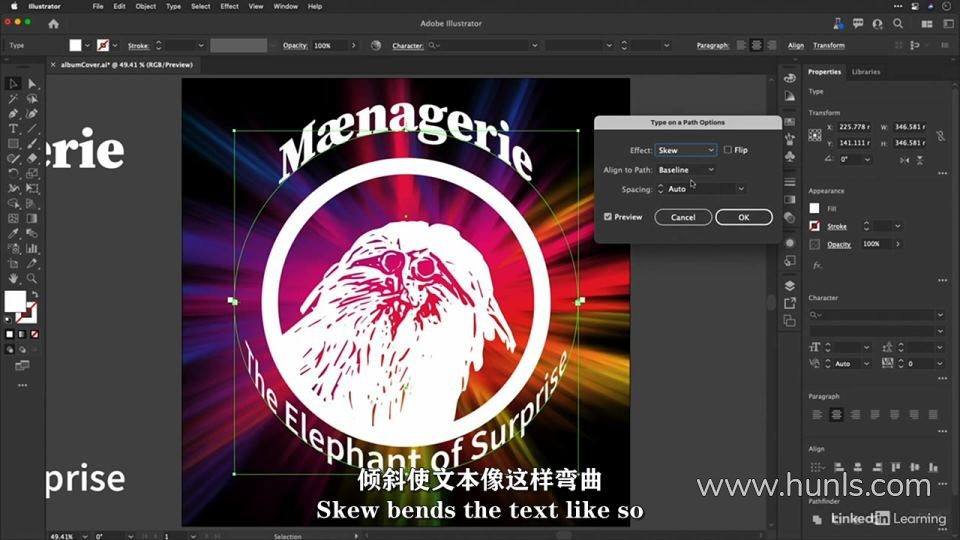The image size is (960, 540).
Task: Select the Selection tool in the toolbar
Action: click(13, 84)
